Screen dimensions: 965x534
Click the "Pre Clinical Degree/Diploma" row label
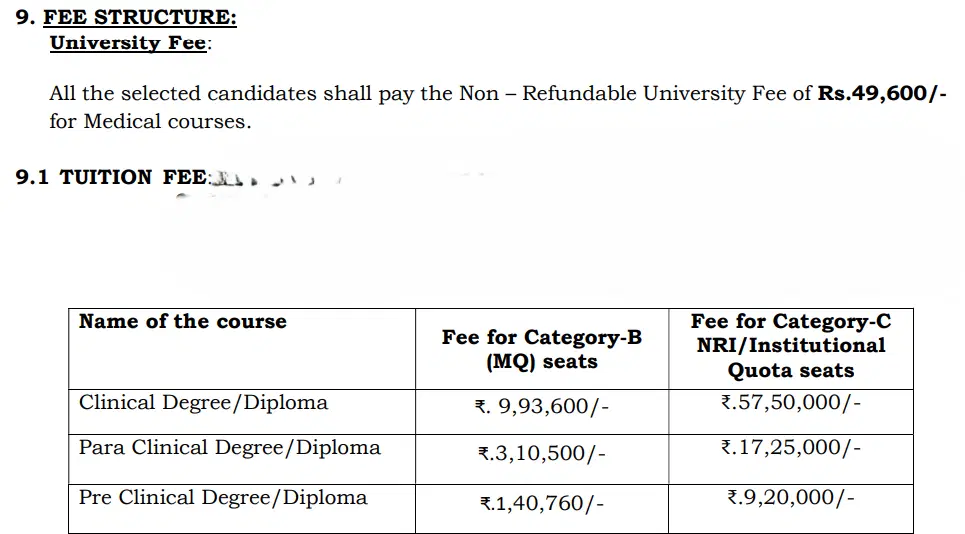223,497
